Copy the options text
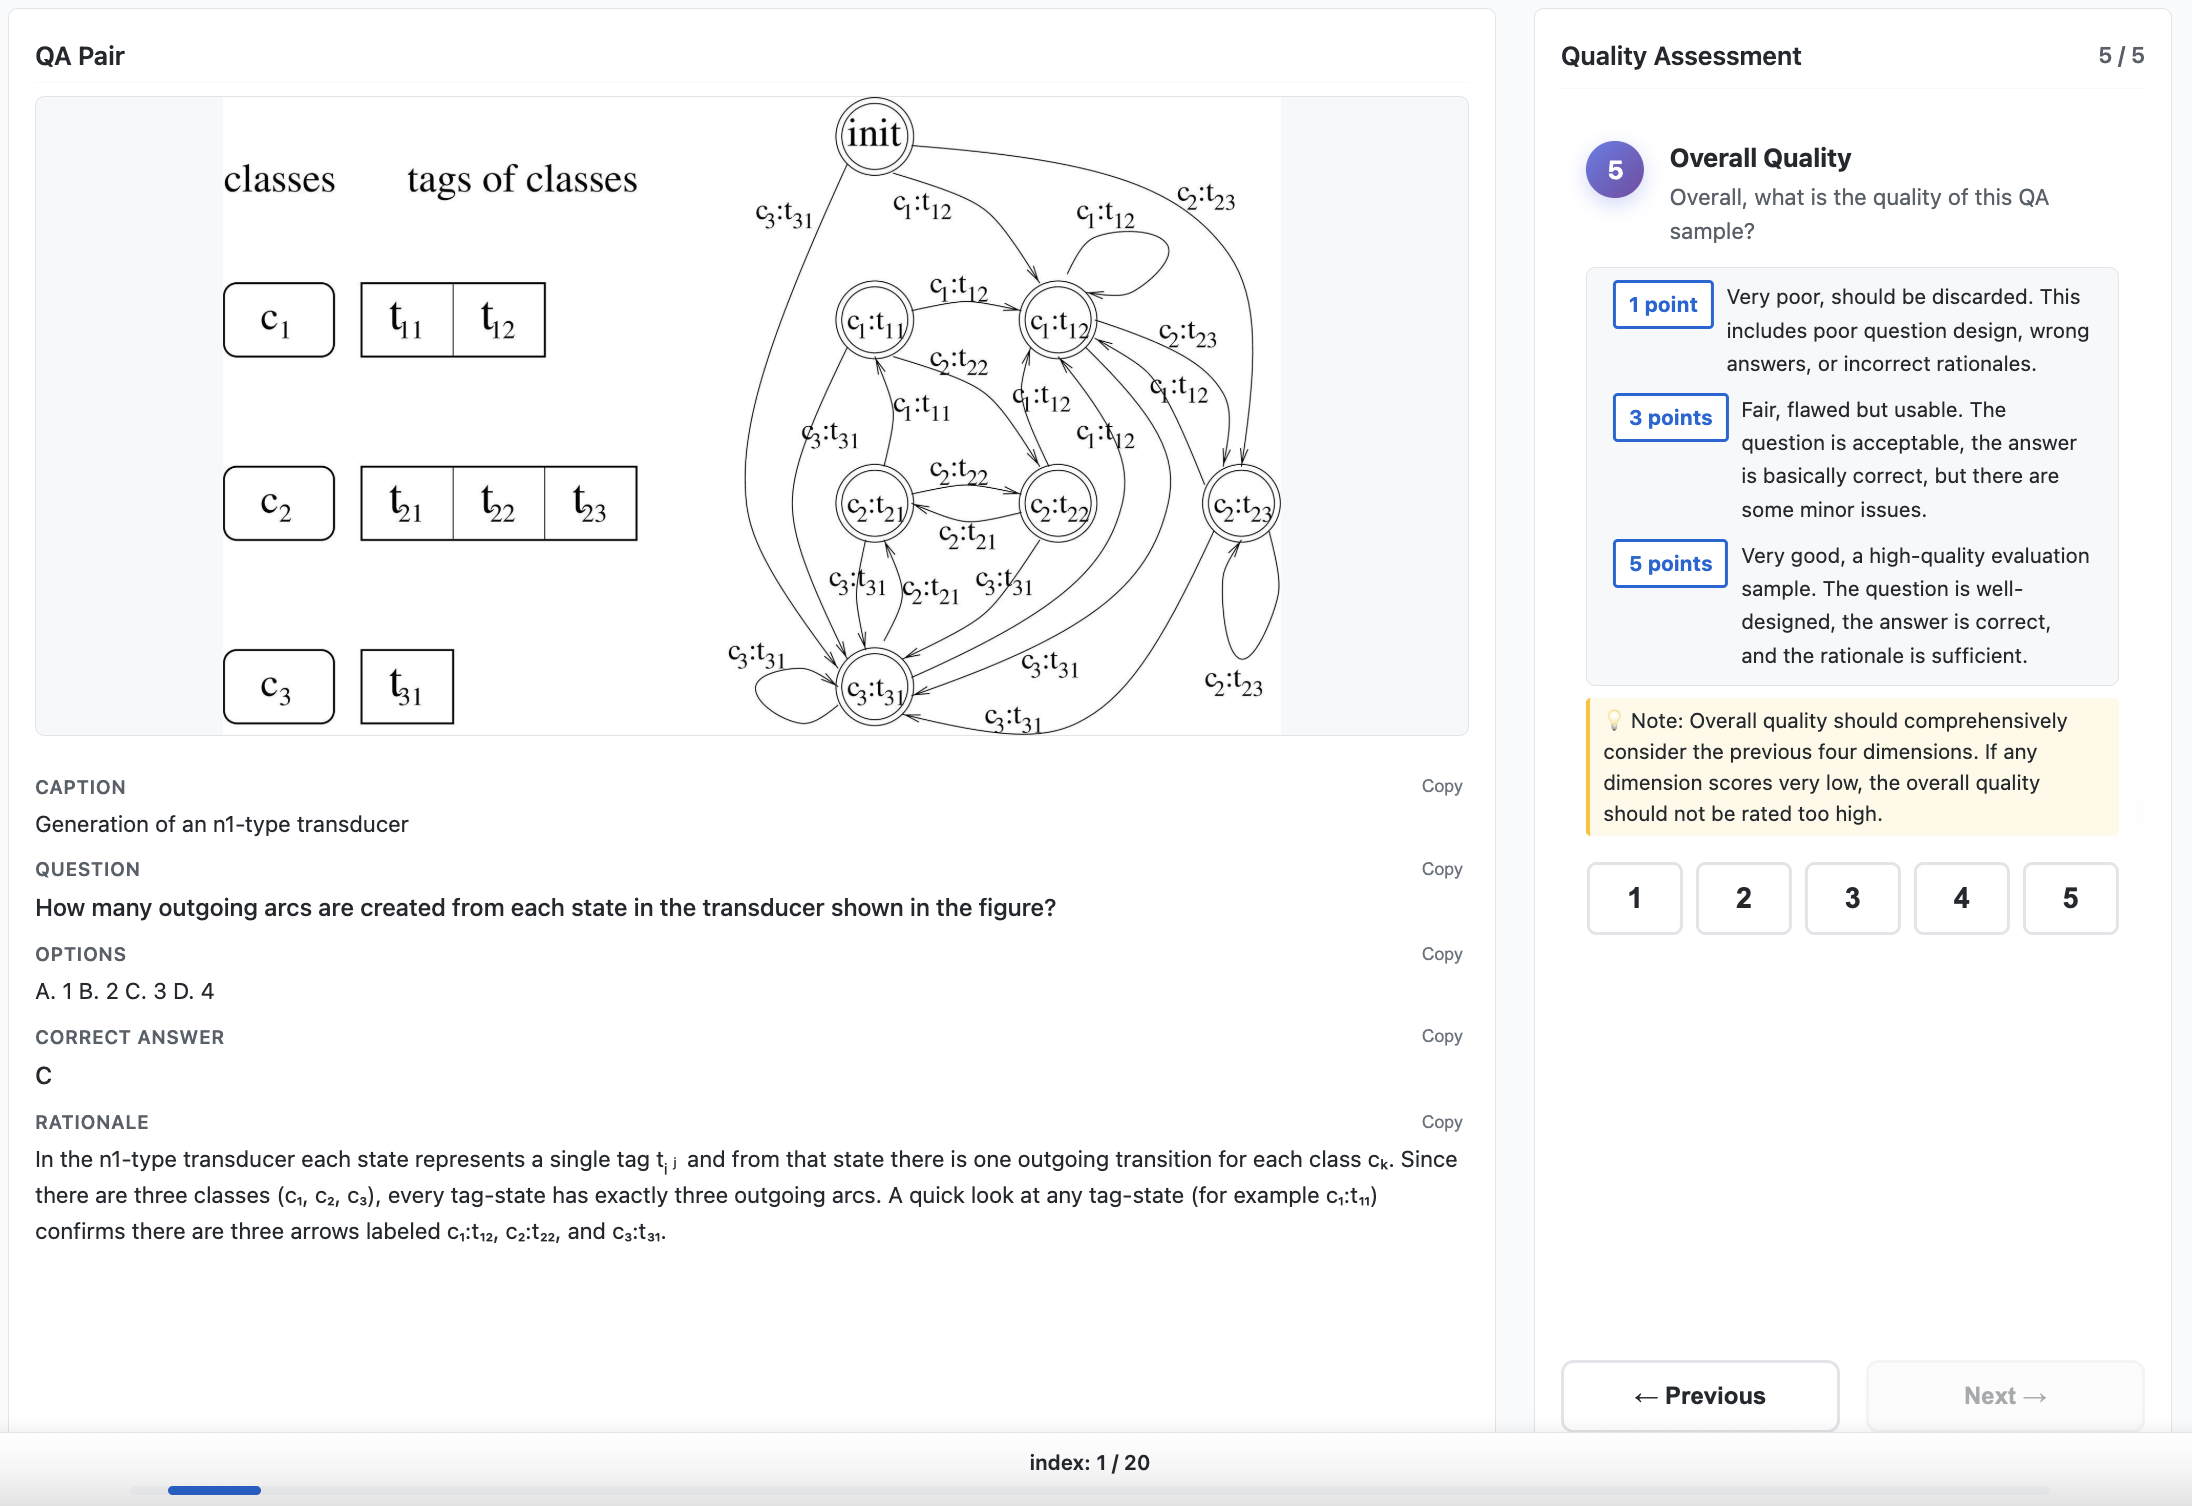This screenshot has width=2192, height=1506. point(1441,954)
